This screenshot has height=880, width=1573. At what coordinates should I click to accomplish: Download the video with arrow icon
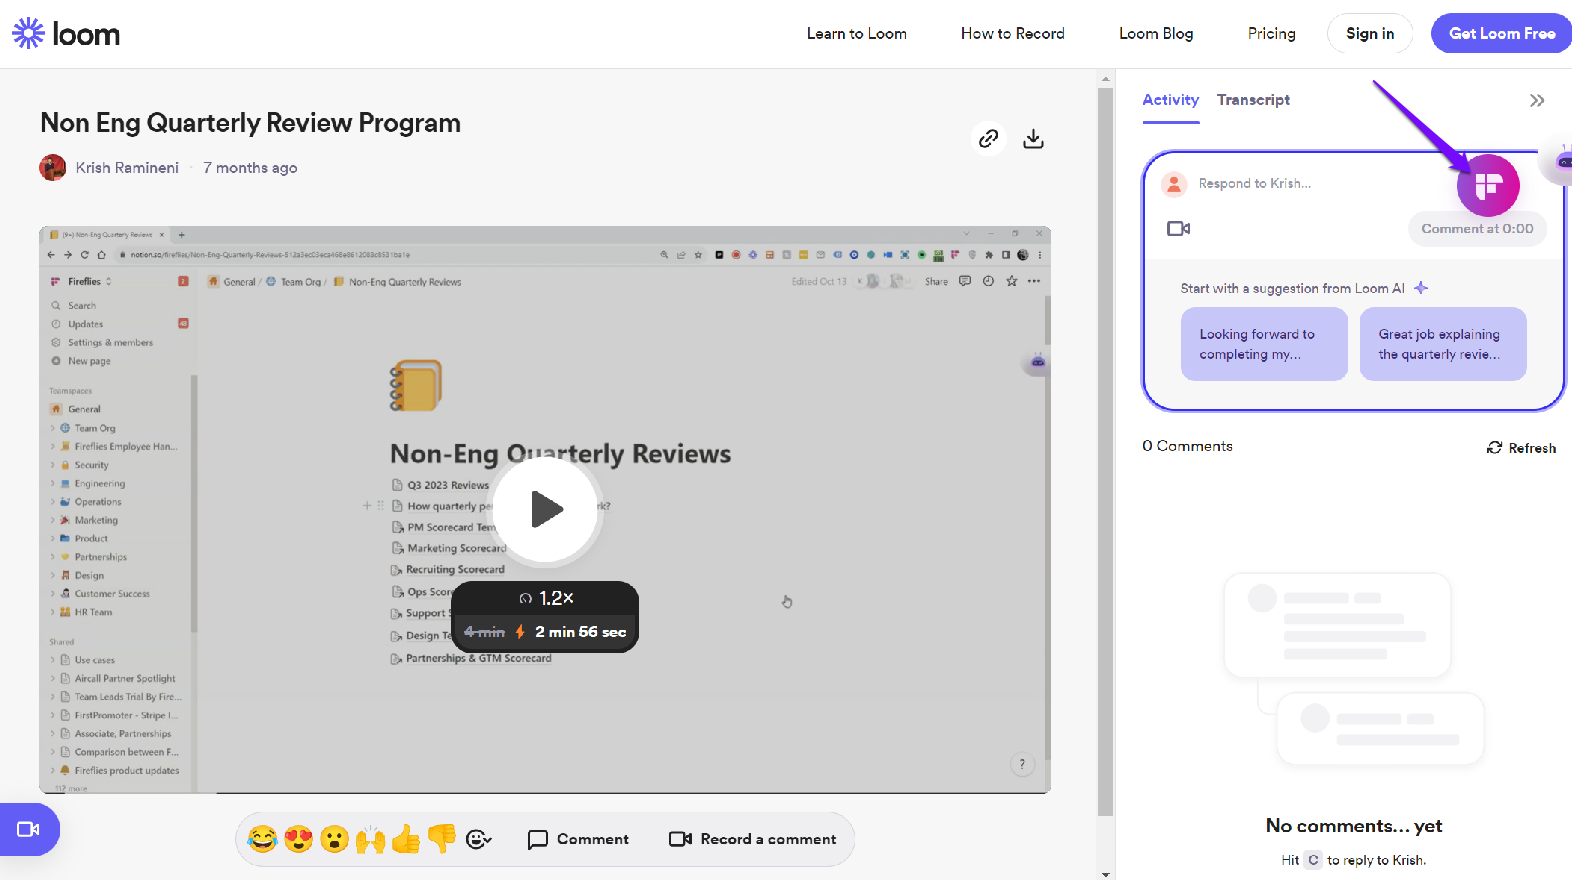click(1033, 139)
